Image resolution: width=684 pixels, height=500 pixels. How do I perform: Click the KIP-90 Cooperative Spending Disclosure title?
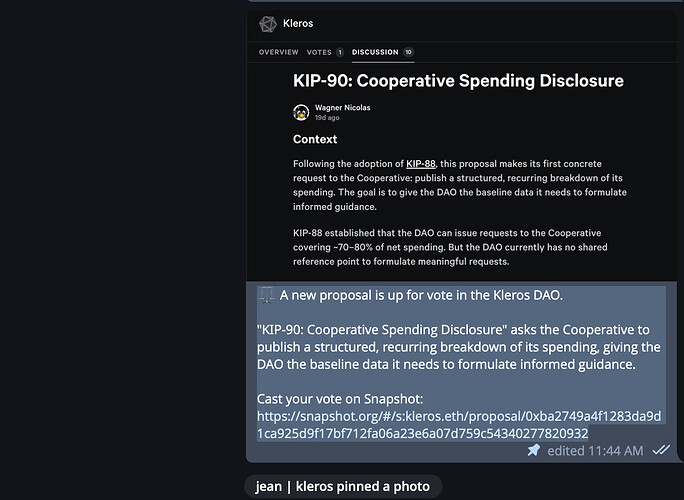click(458, 81)
